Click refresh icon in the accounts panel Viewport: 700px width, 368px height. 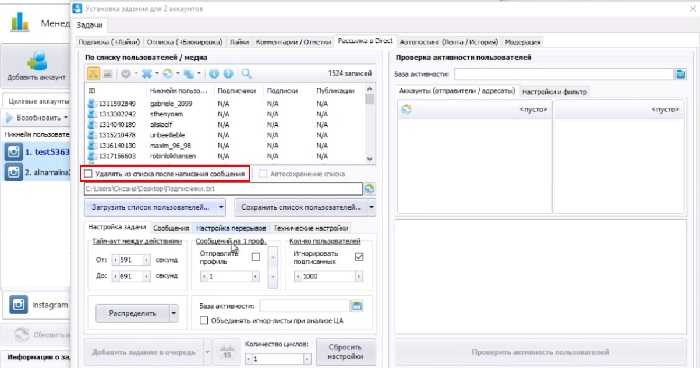point(406,109)
